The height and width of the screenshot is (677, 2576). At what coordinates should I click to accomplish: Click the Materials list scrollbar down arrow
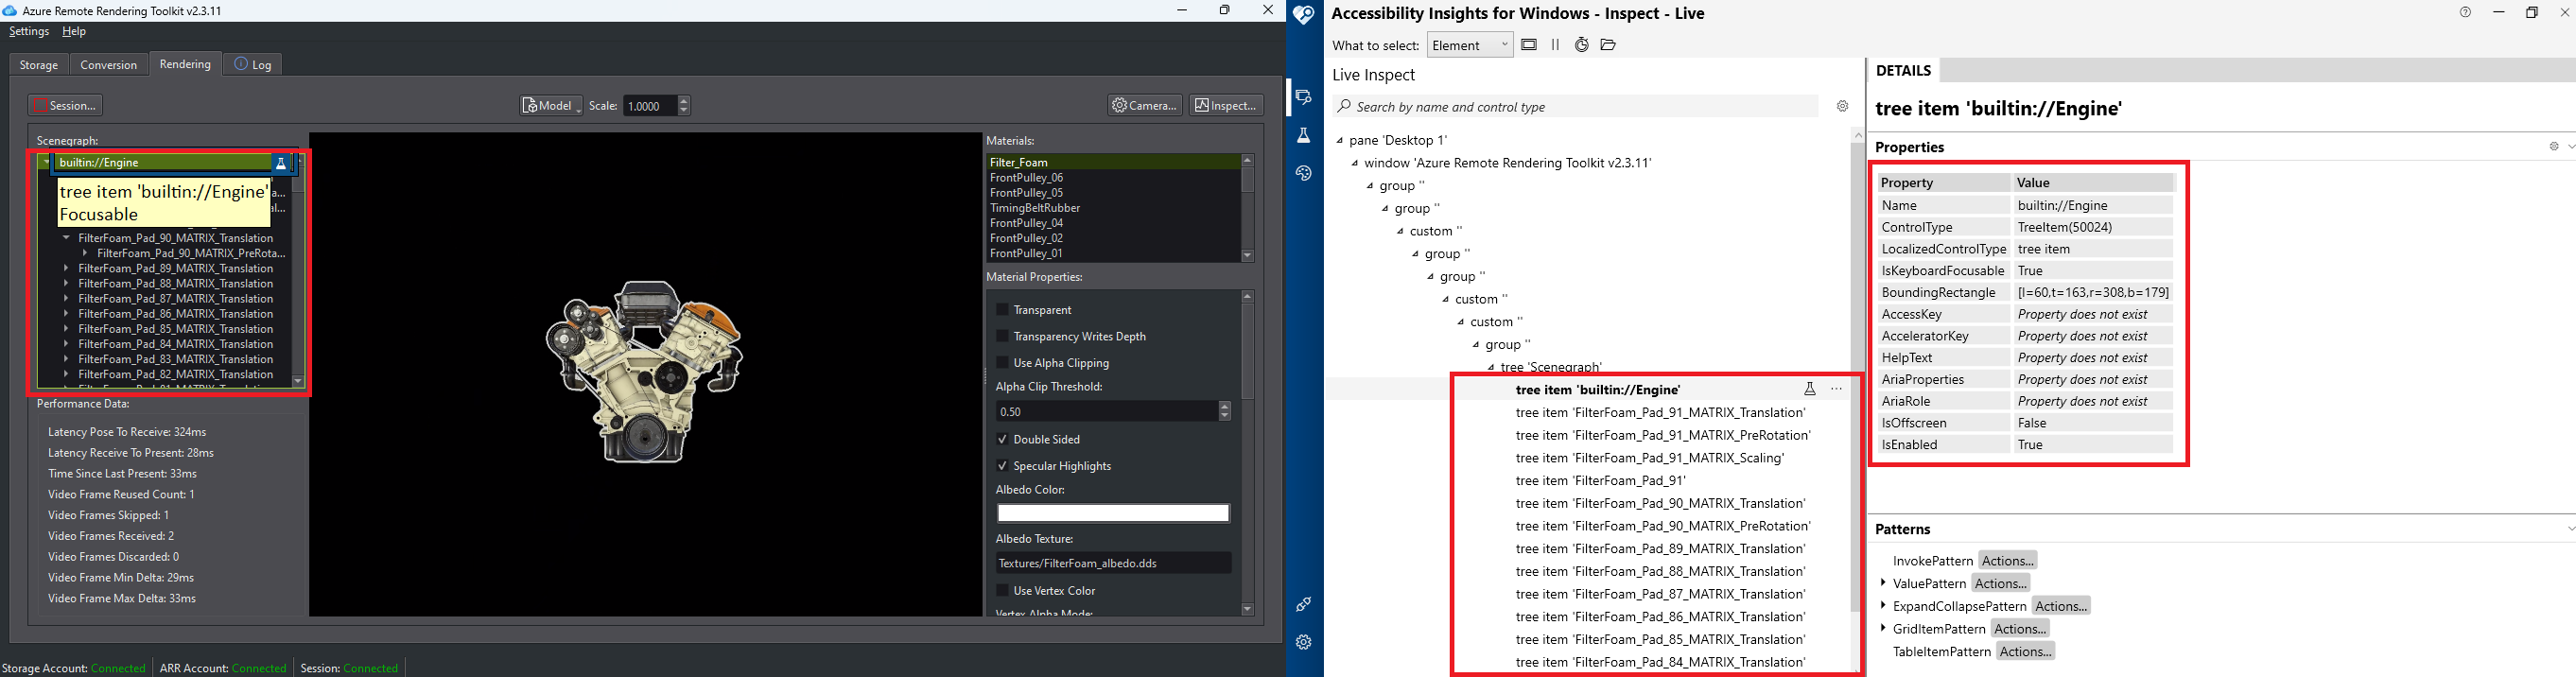click(1247, 256)
